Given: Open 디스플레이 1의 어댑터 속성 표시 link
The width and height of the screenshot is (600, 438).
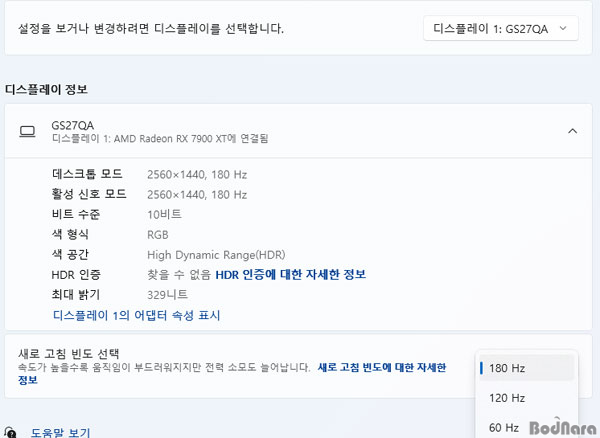Looking at the screenshot, I should point(137,315).
